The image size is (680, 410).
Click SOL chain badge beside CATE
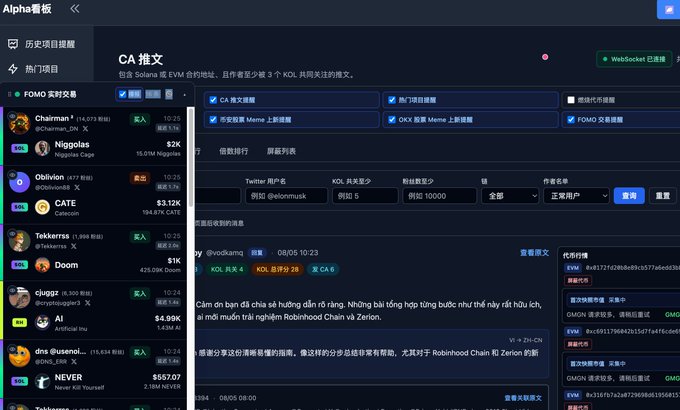pos(20,207)
